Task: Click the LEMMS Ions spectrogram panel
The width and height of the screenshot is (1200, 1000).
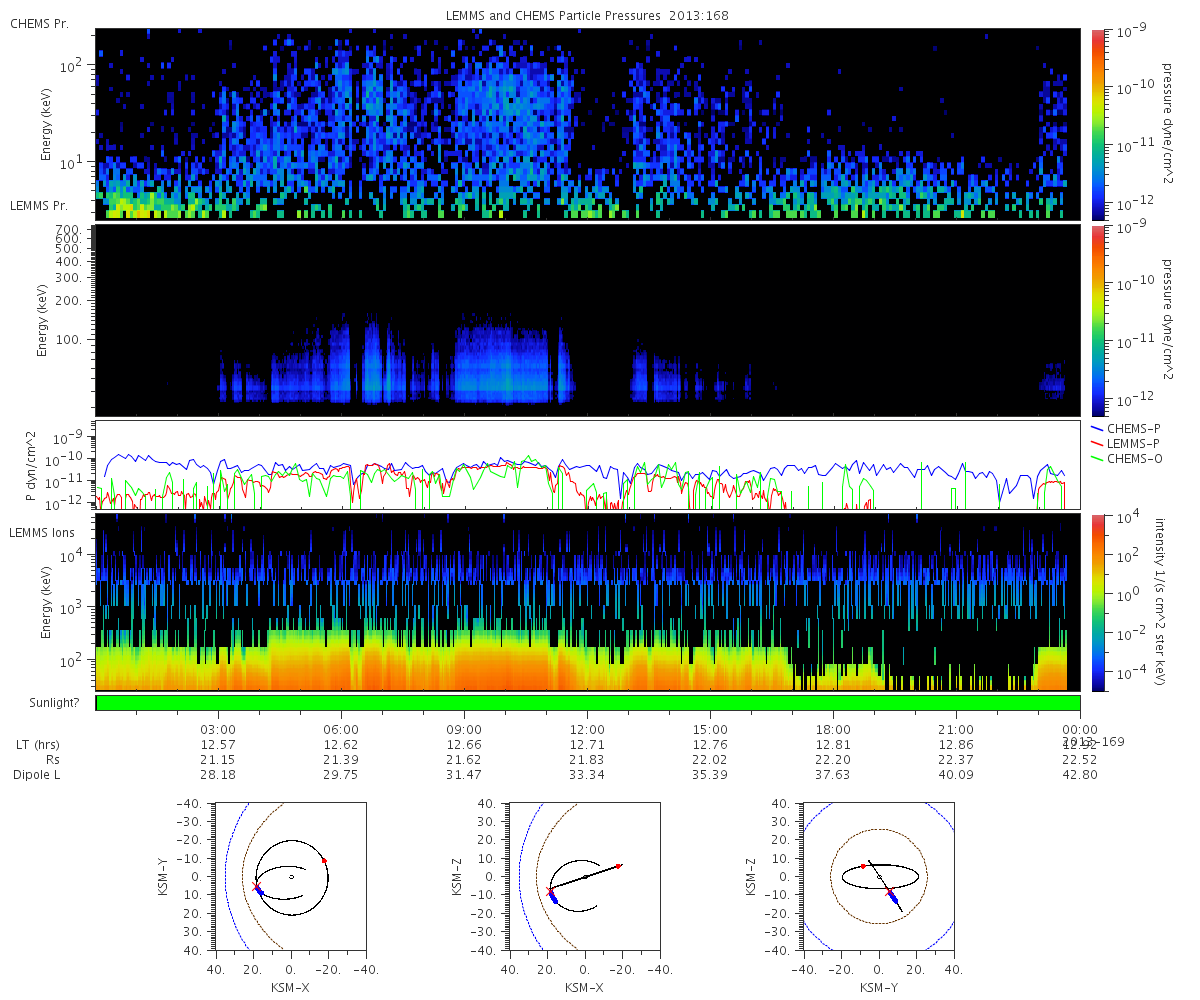Action: pos(588,602)
